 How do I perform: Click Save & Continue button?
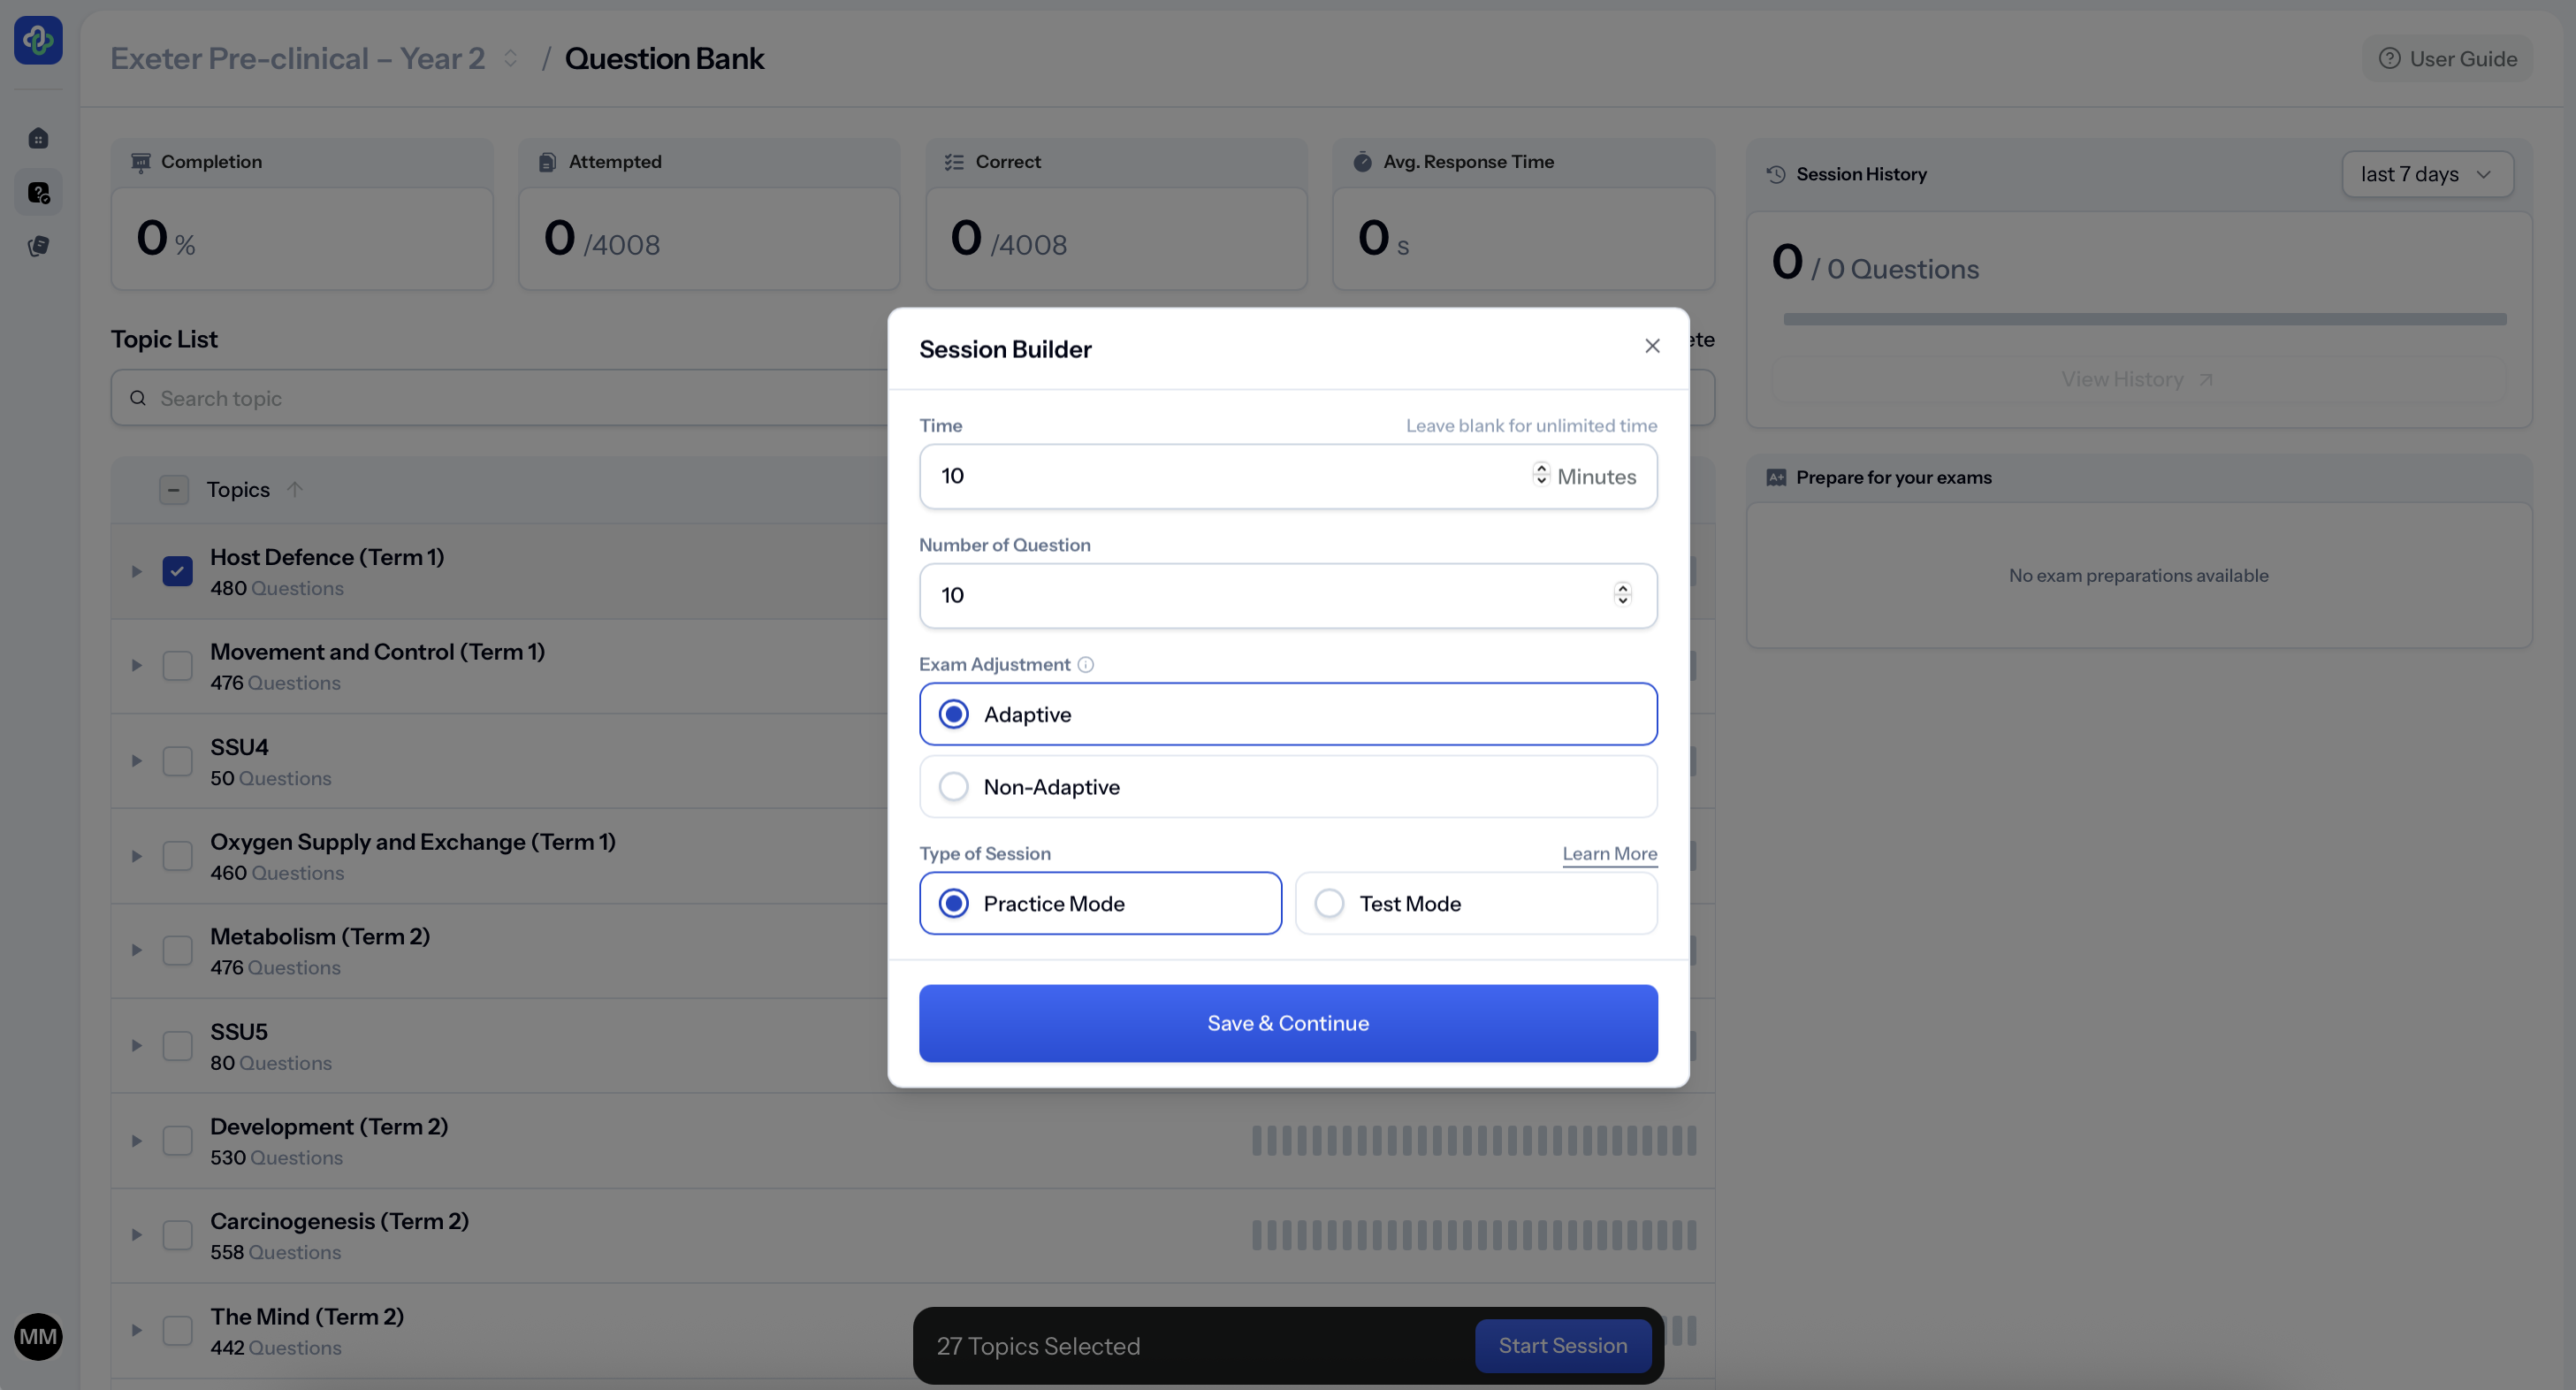pos(1288,1023)
